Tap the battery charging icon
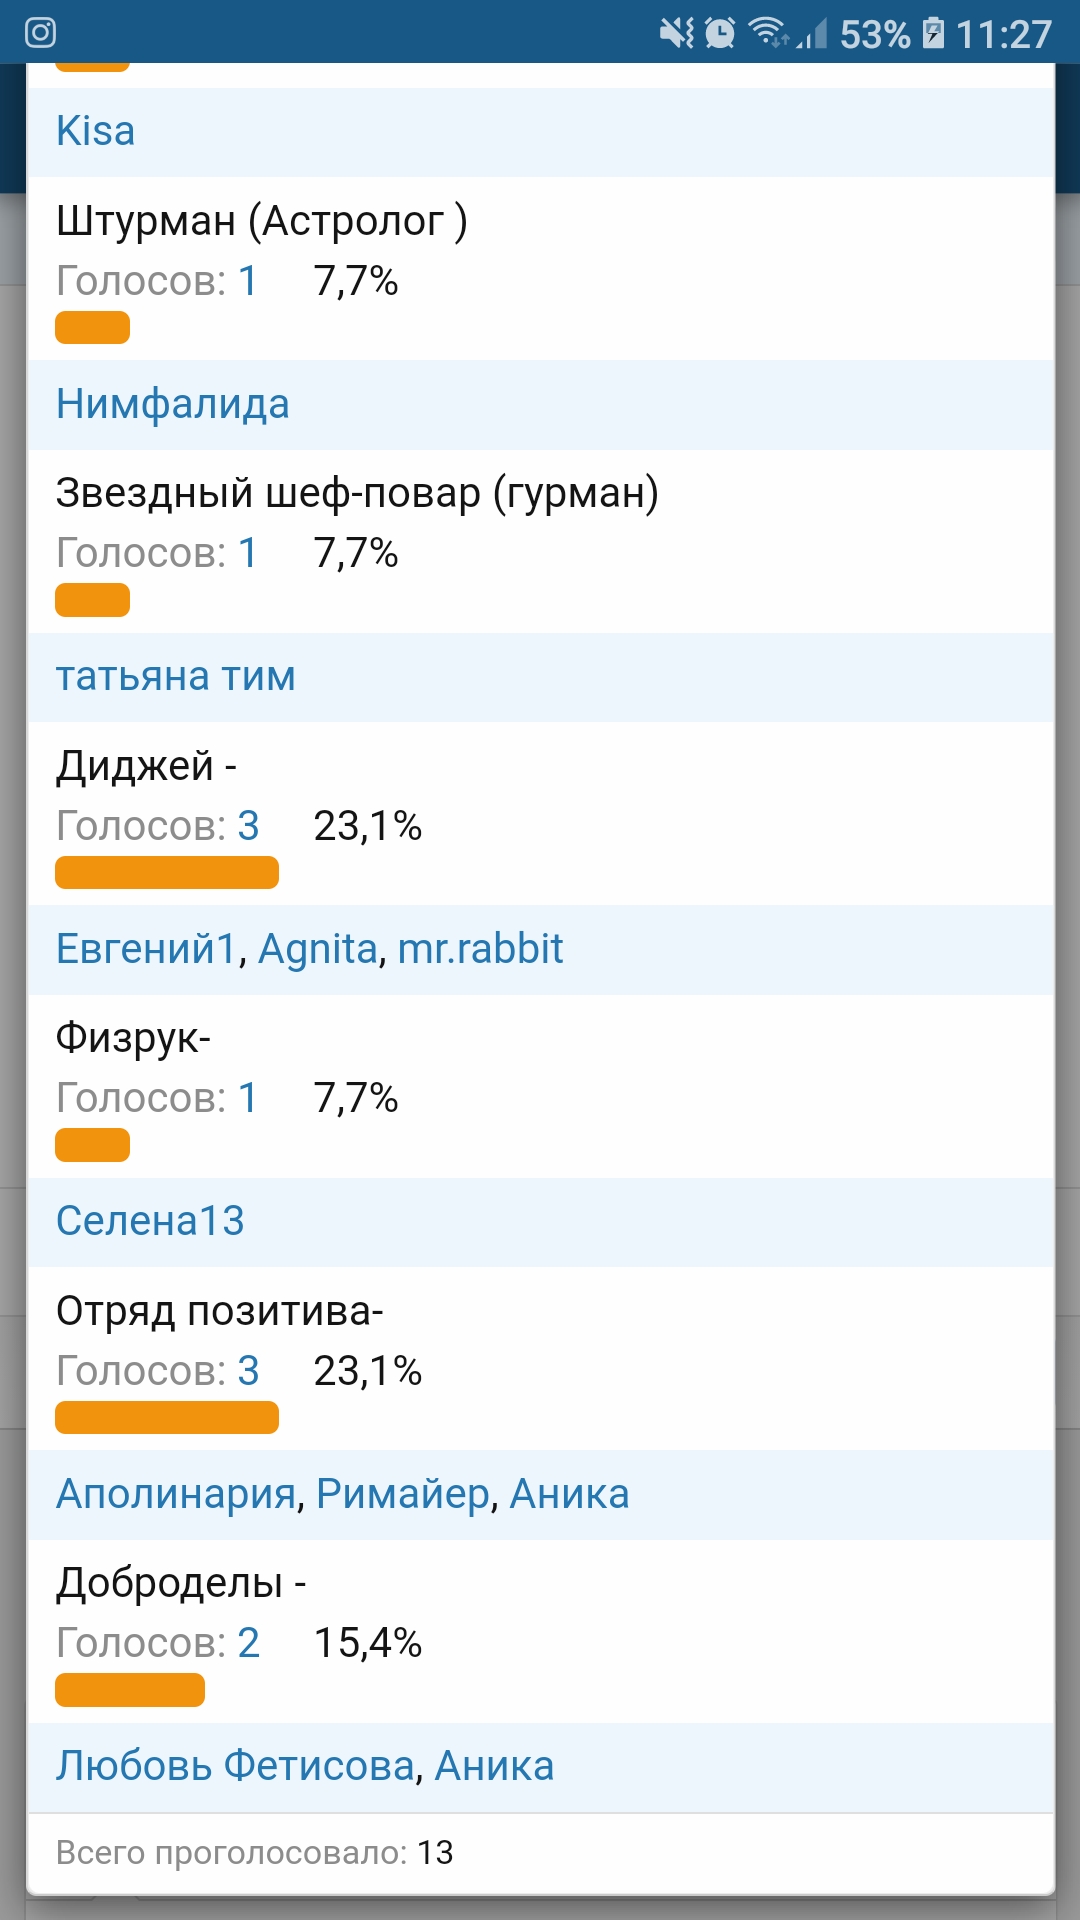The image size is (1080, 1920). pyautogui.click(x=932, y=33)
